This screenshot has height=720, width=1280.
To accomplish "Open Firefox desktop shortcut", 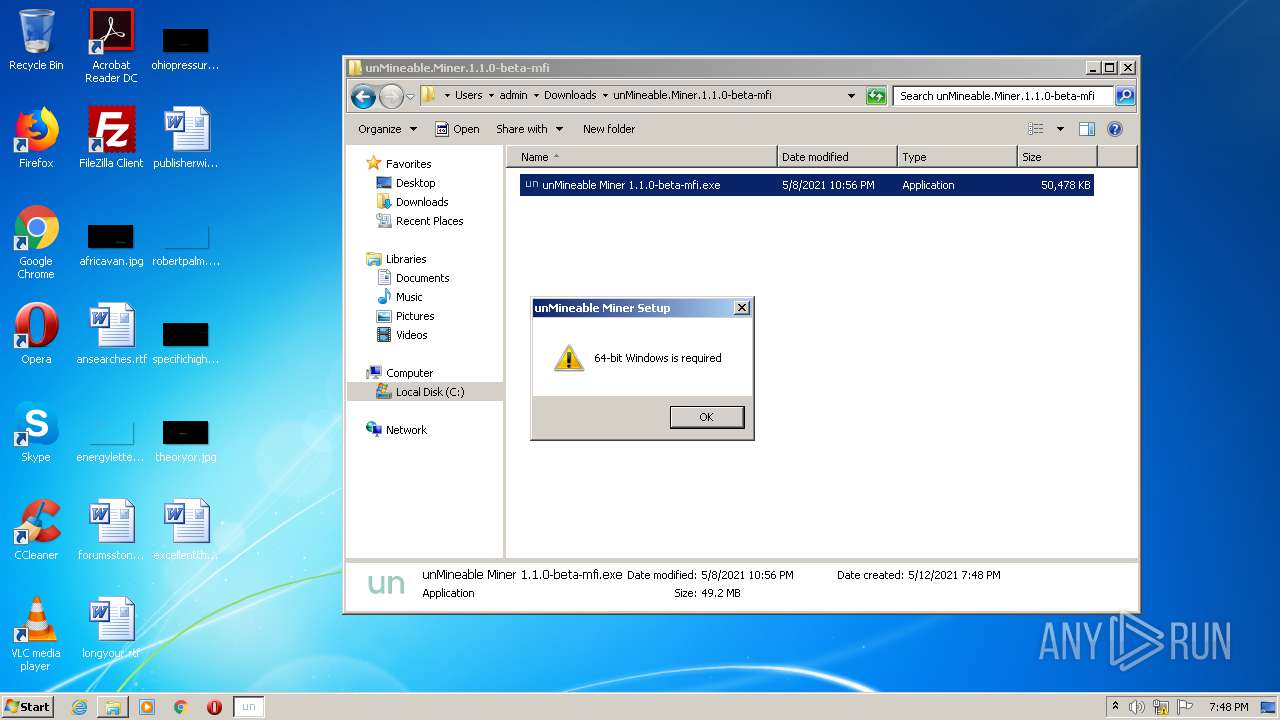I will click(36, 138).
